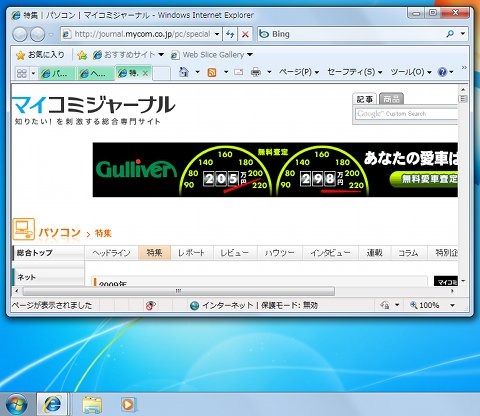Open the Print dropdown arrow
480x416 pixels.
[x=269, y=72]
